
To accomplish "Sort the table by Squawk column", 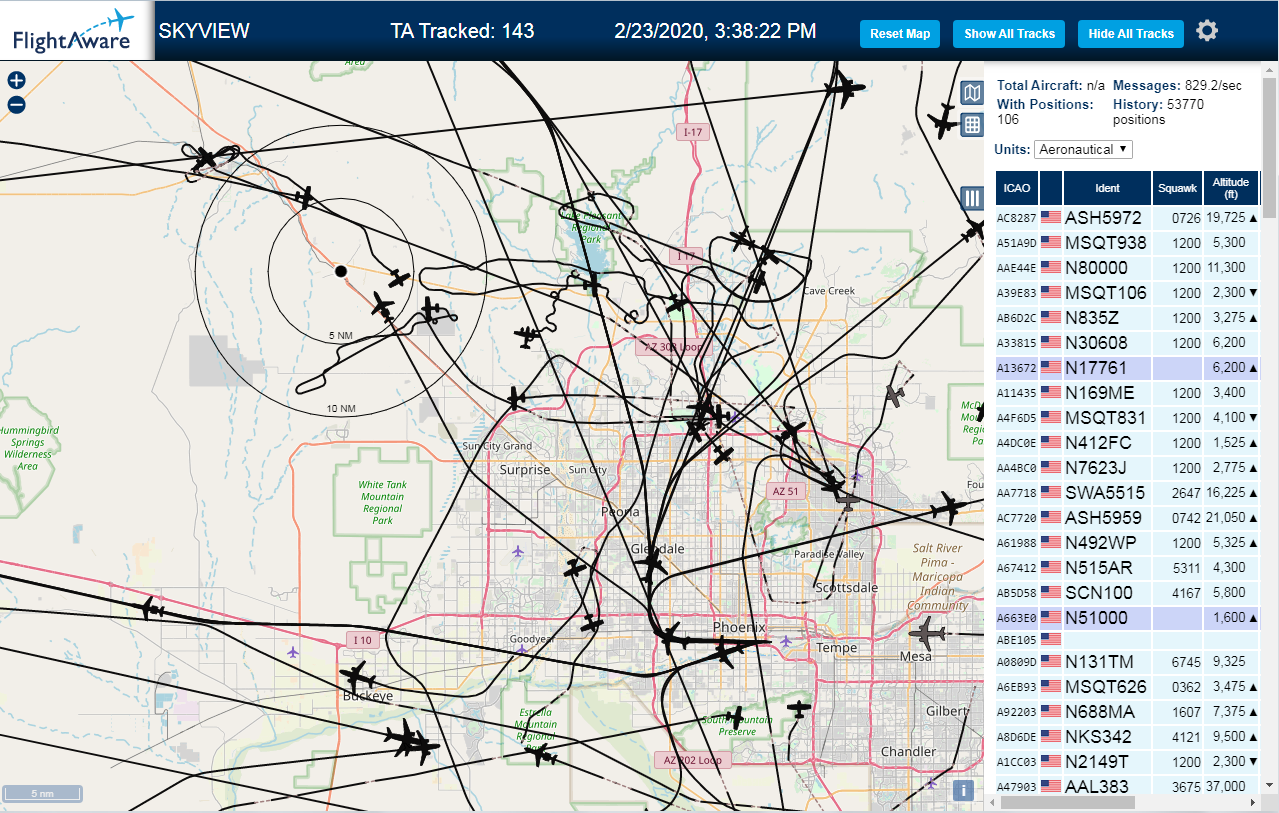I will (x=1177, y=188).
